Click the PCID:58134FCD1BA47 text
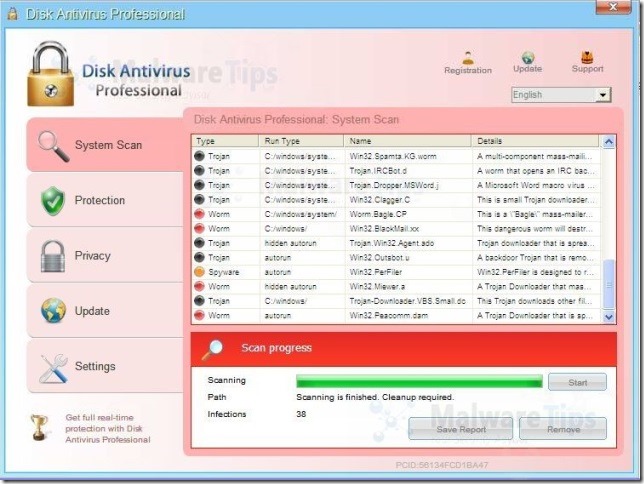644x484 pixels. pyautogui.click(x=442, y=465)
